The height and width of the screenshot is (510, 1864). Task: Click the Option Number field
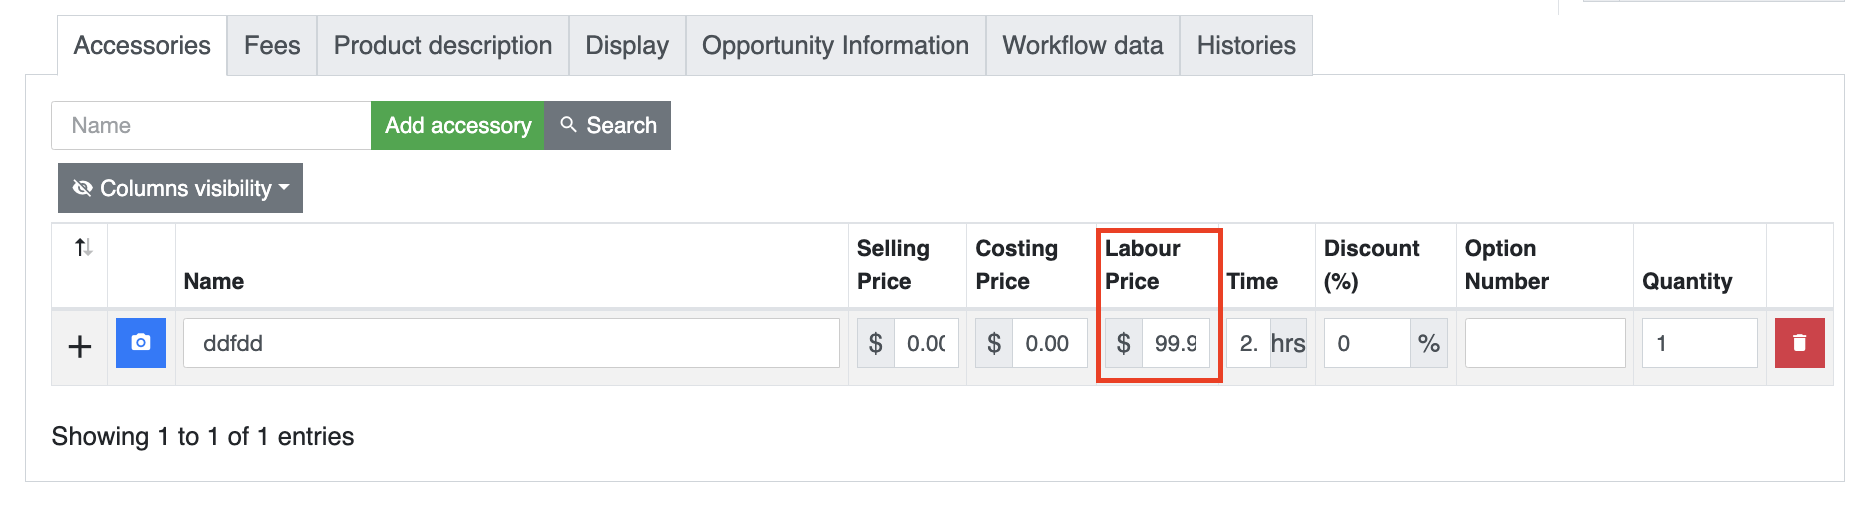point(1544,343)
